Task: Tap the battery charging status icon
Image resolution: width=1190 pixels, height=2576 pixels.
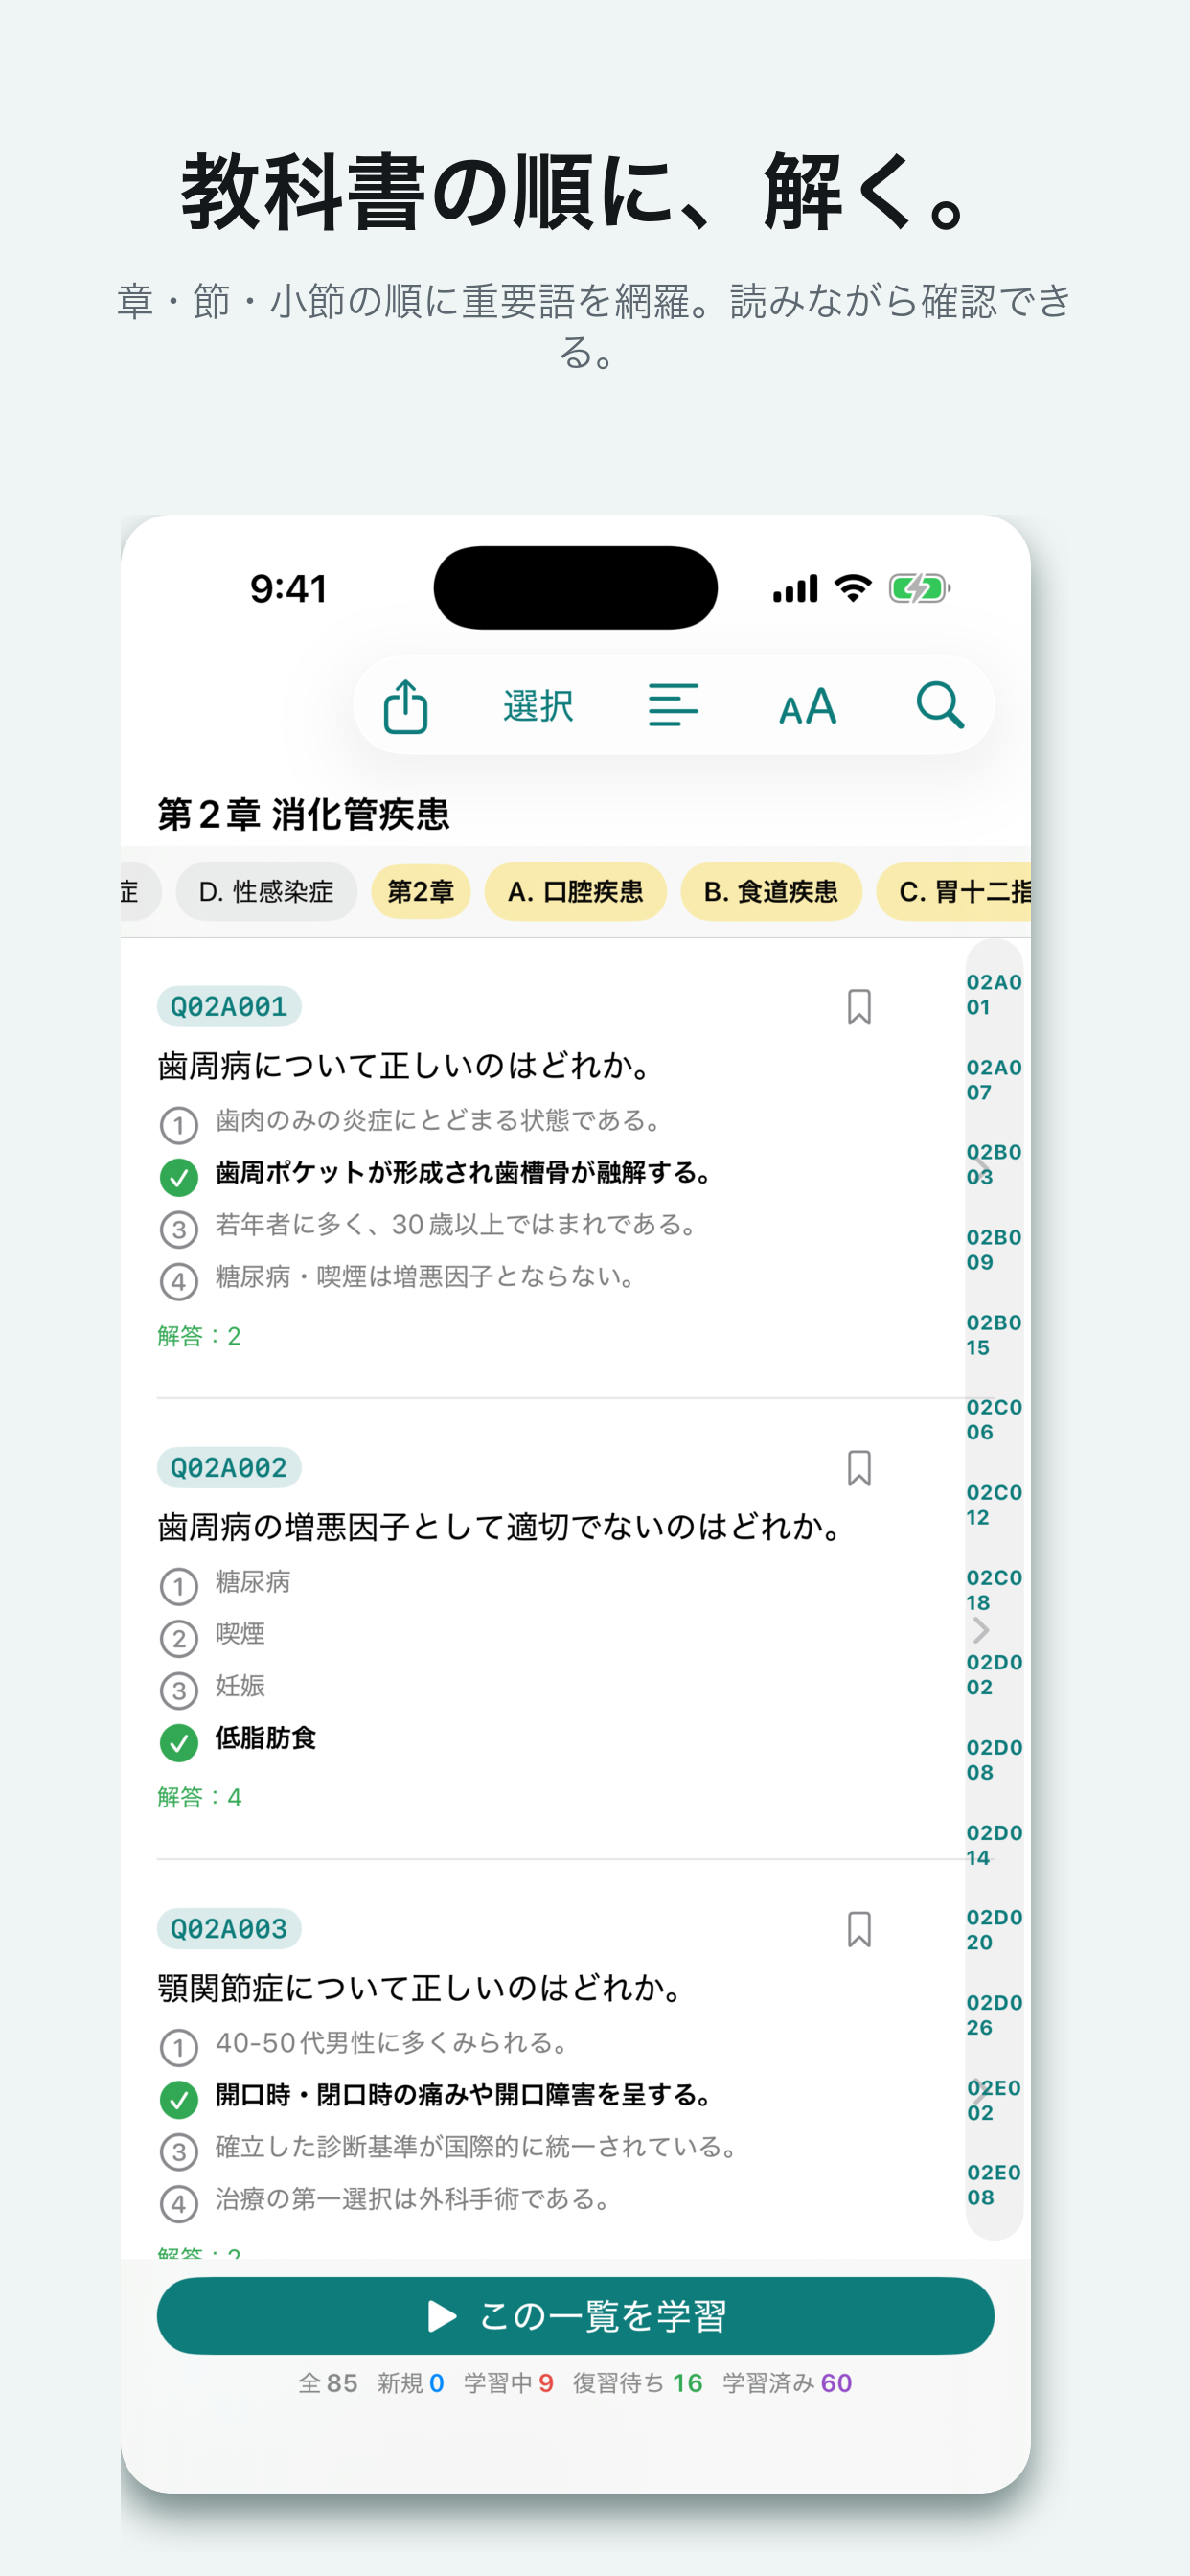Action: (x=919, y=588)
